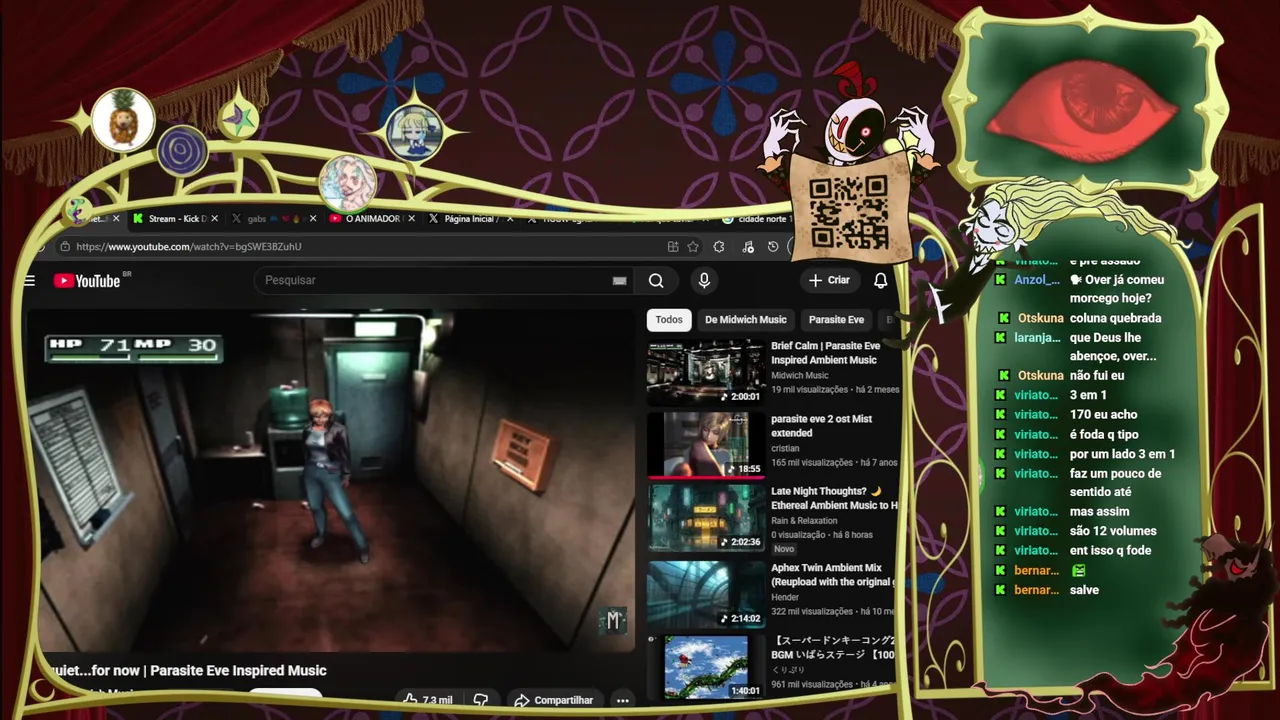
Task: Click chat message '170 eu acho'
Action: [1103, 414]
